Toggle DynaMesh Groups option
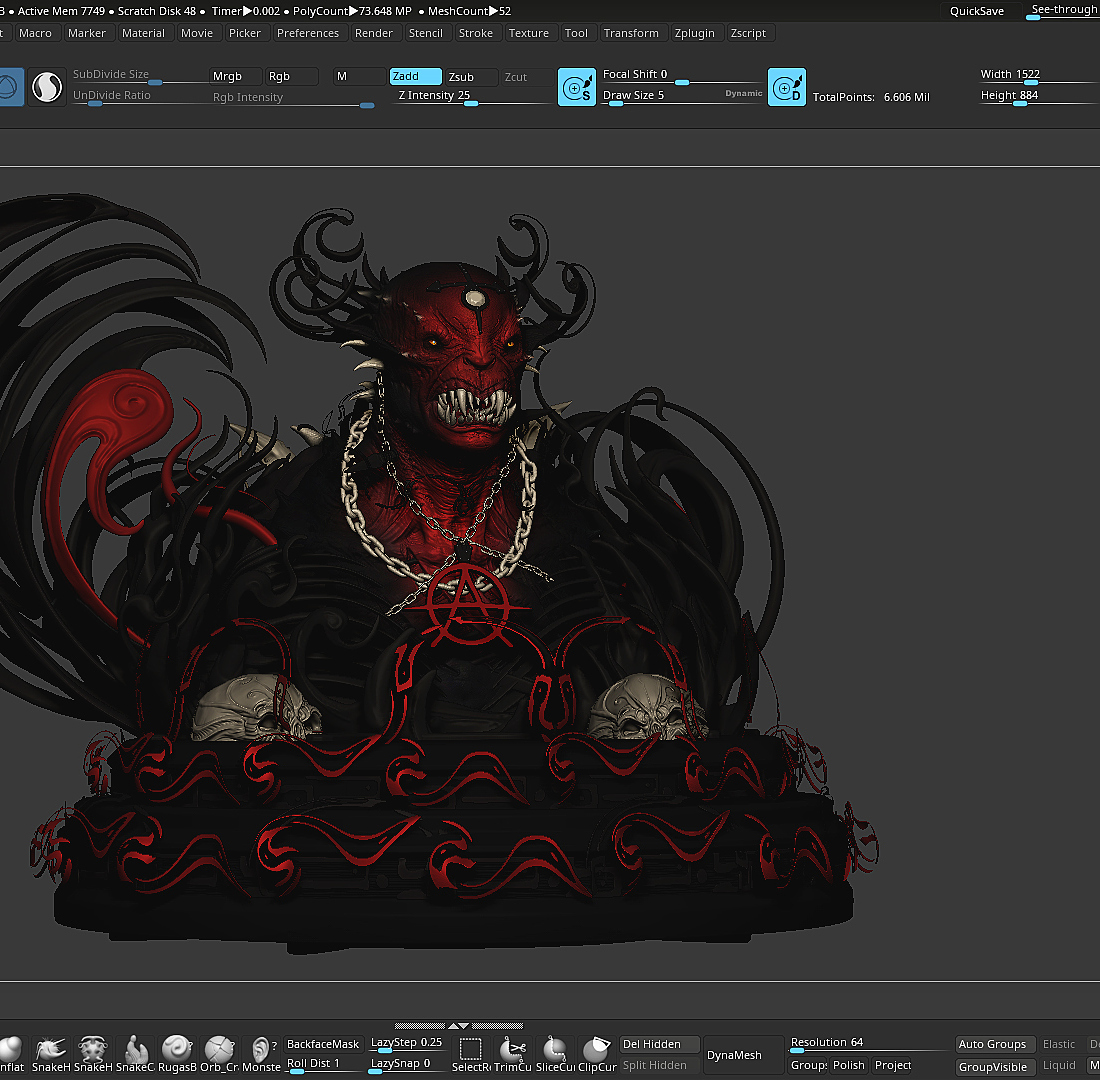This screenshot has width=1100, height=1080. [x=809, y=1065]
